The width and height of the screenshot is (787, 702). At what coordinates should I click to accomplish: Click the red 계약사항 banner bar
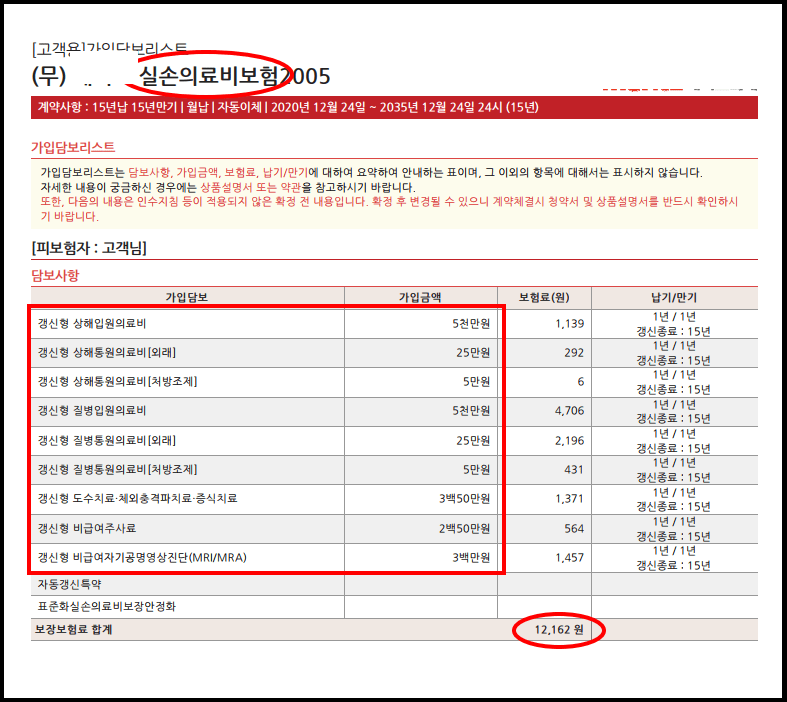pyautogui.click(x=394, y=107)
